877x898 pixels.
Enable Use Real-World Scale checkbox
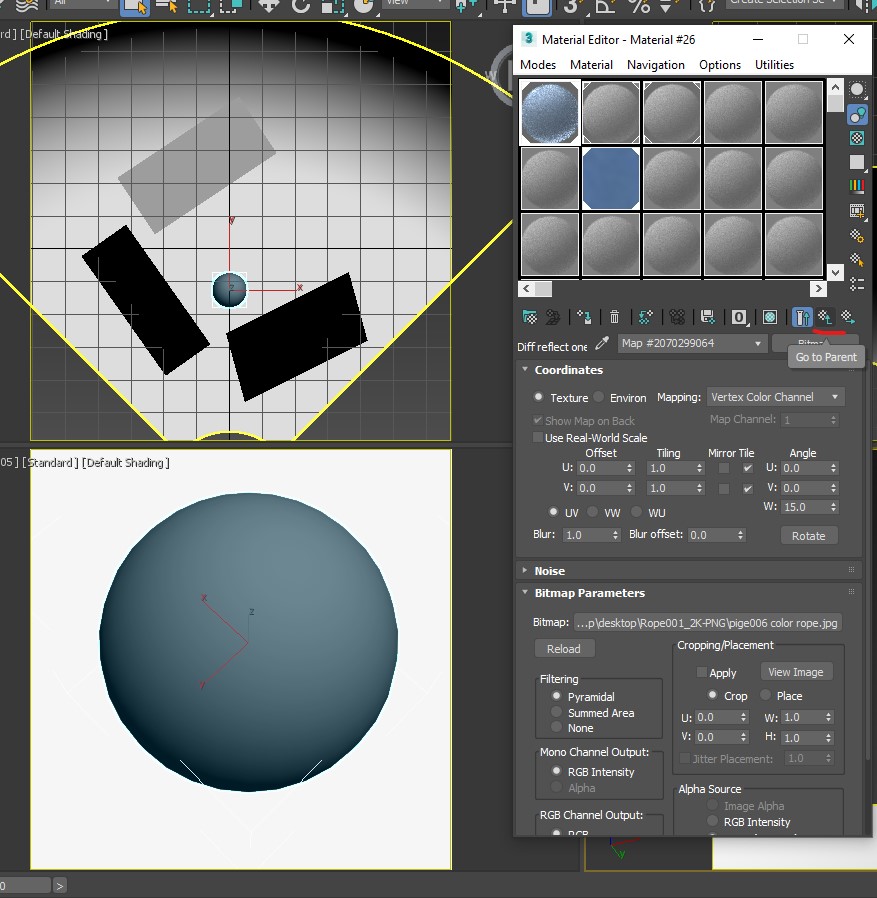point(539,438)
